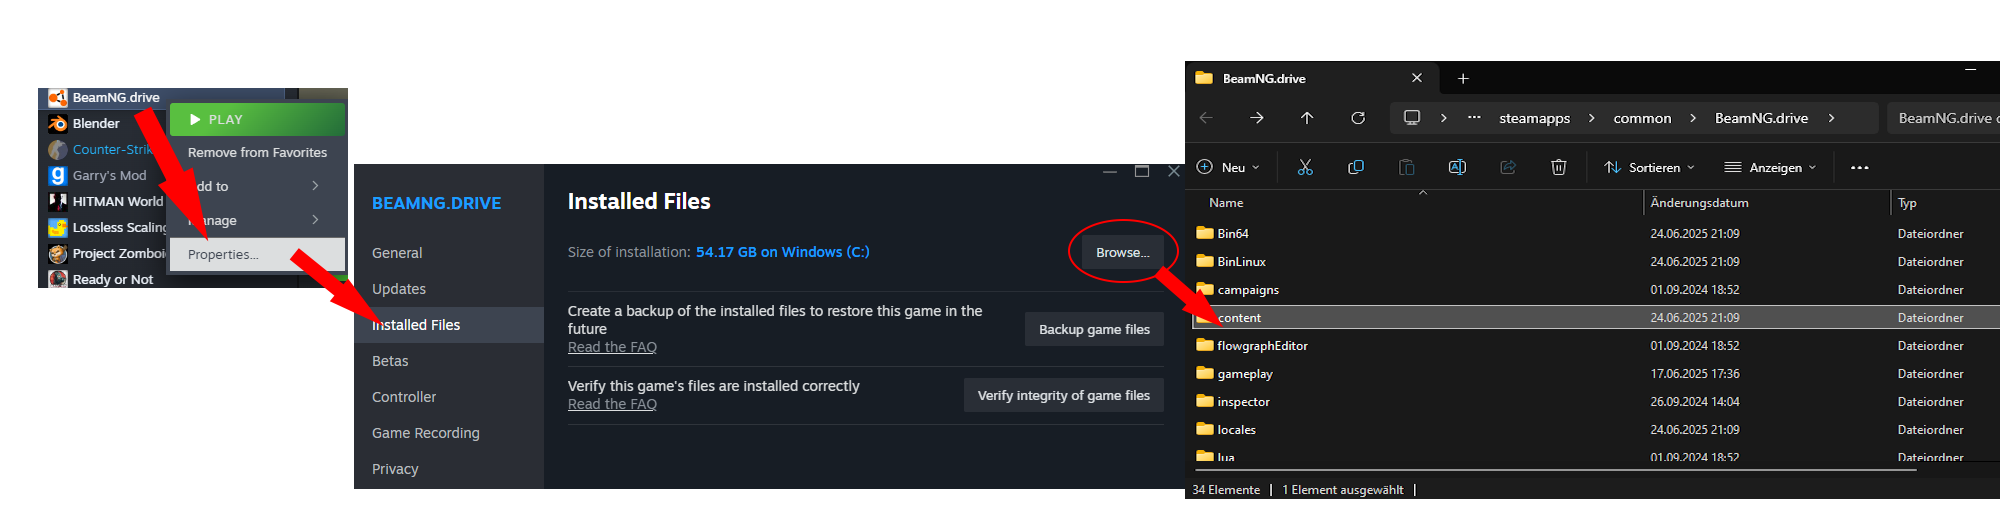Expand the chevron after steamapps in address bar
This screenshot has height=518, width=2000.
[1591, 118]
